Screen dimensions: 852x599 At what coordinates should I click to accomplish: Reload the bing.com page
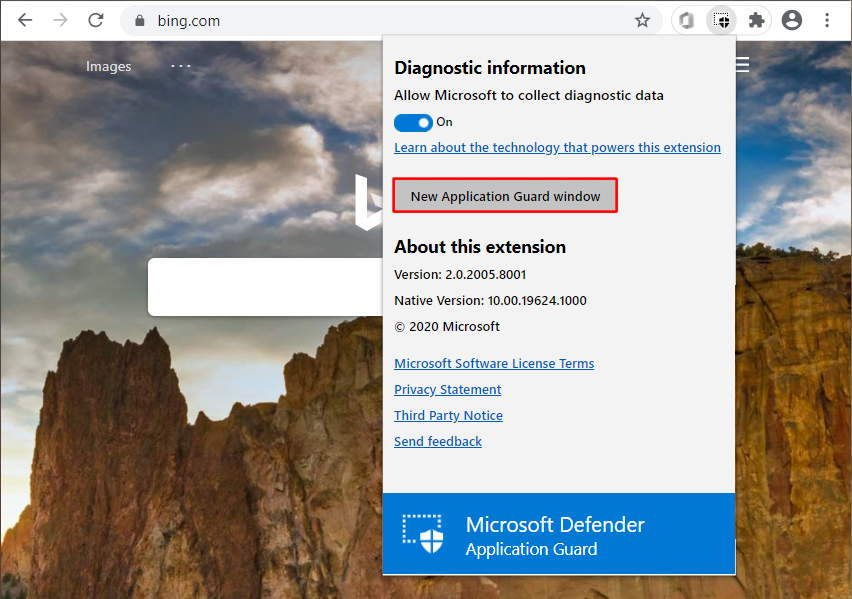96,20
